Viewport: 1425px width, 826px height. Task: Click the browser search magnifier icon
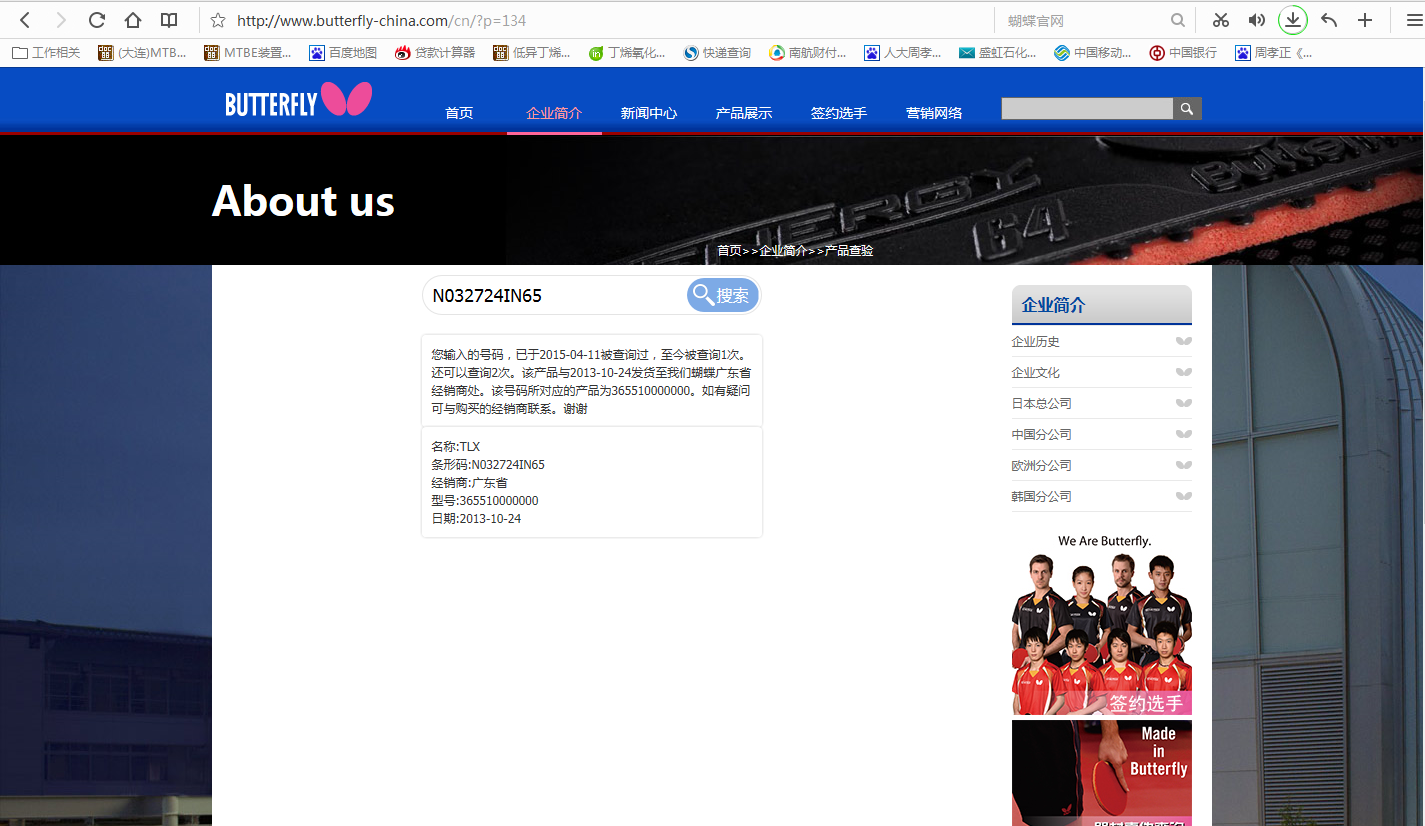pyautogui.click(x=1178, y=20)
